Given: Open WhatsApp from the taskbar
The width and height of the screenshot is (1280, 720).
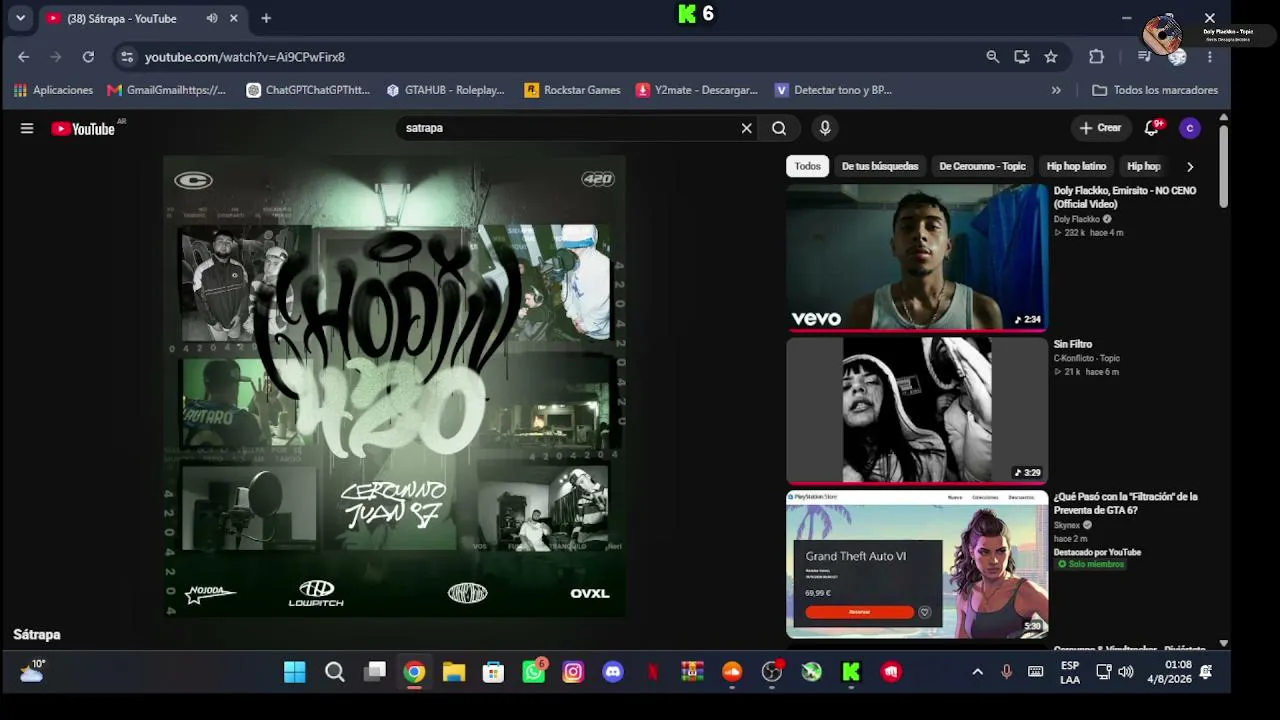Looking at the screenshot, I should pos(534,672).
